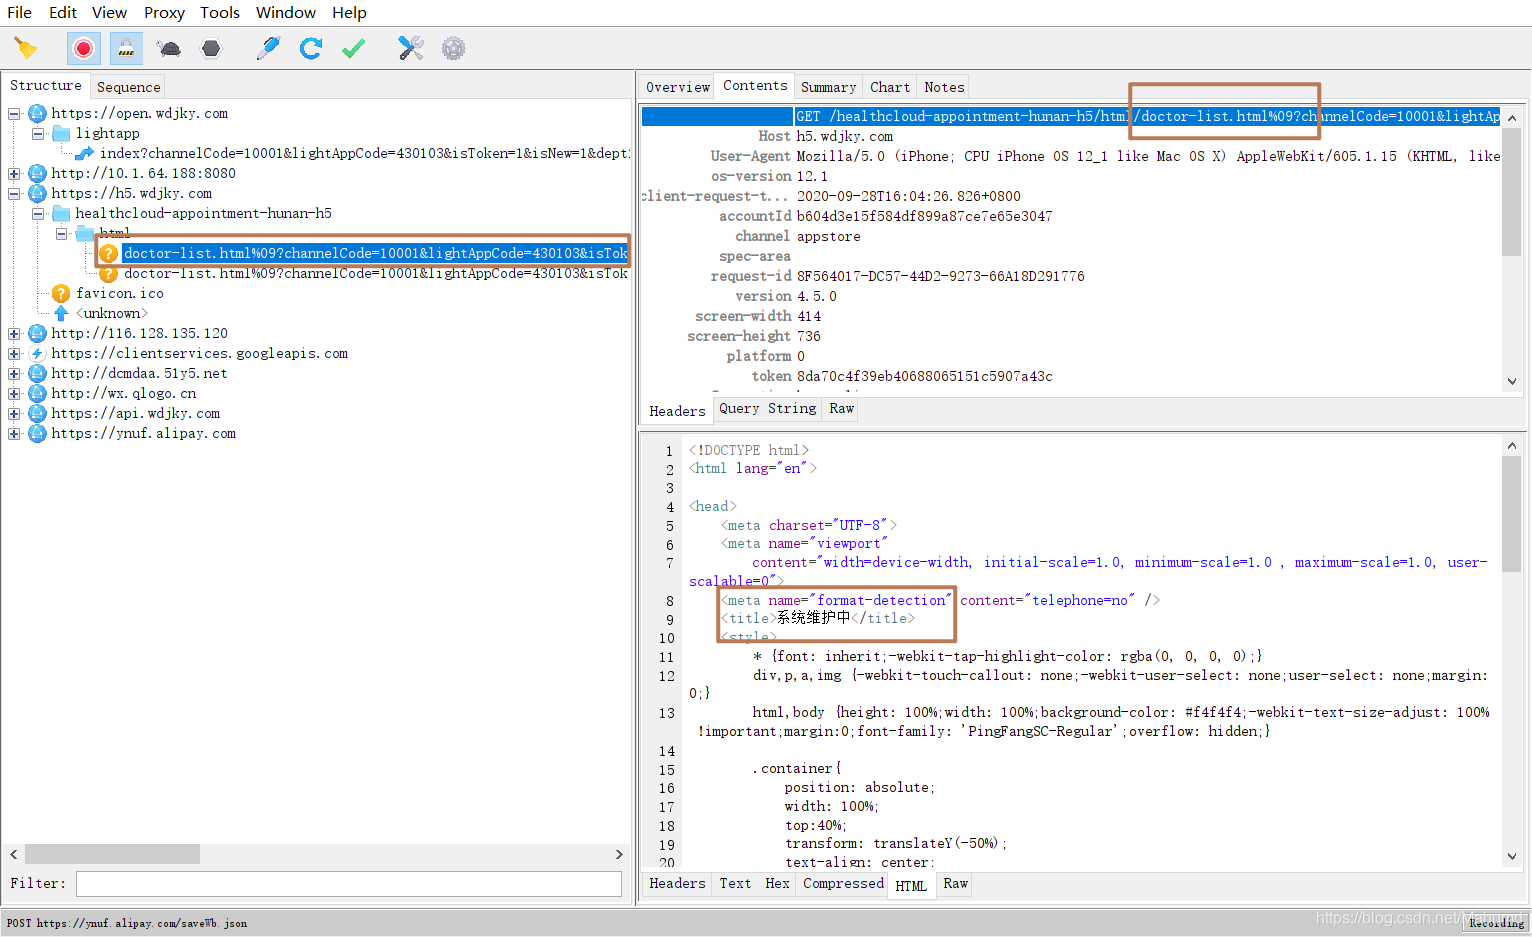Screen dimensions: 1532x937
Task: Expand the http://dcmdaa.51y5.net node
Action: 14,373
